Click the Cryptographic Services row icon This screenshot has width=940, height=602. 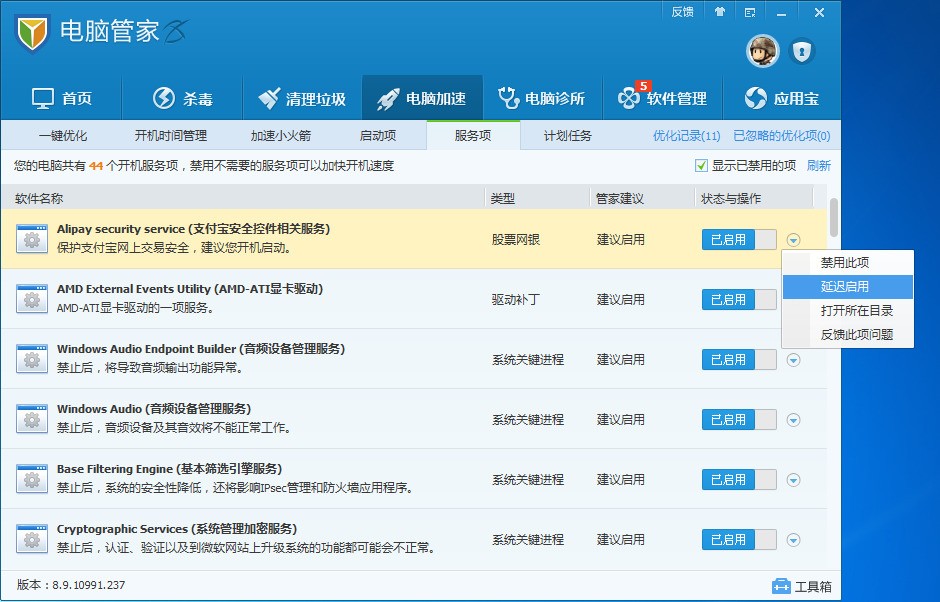(x=32, y=538)
